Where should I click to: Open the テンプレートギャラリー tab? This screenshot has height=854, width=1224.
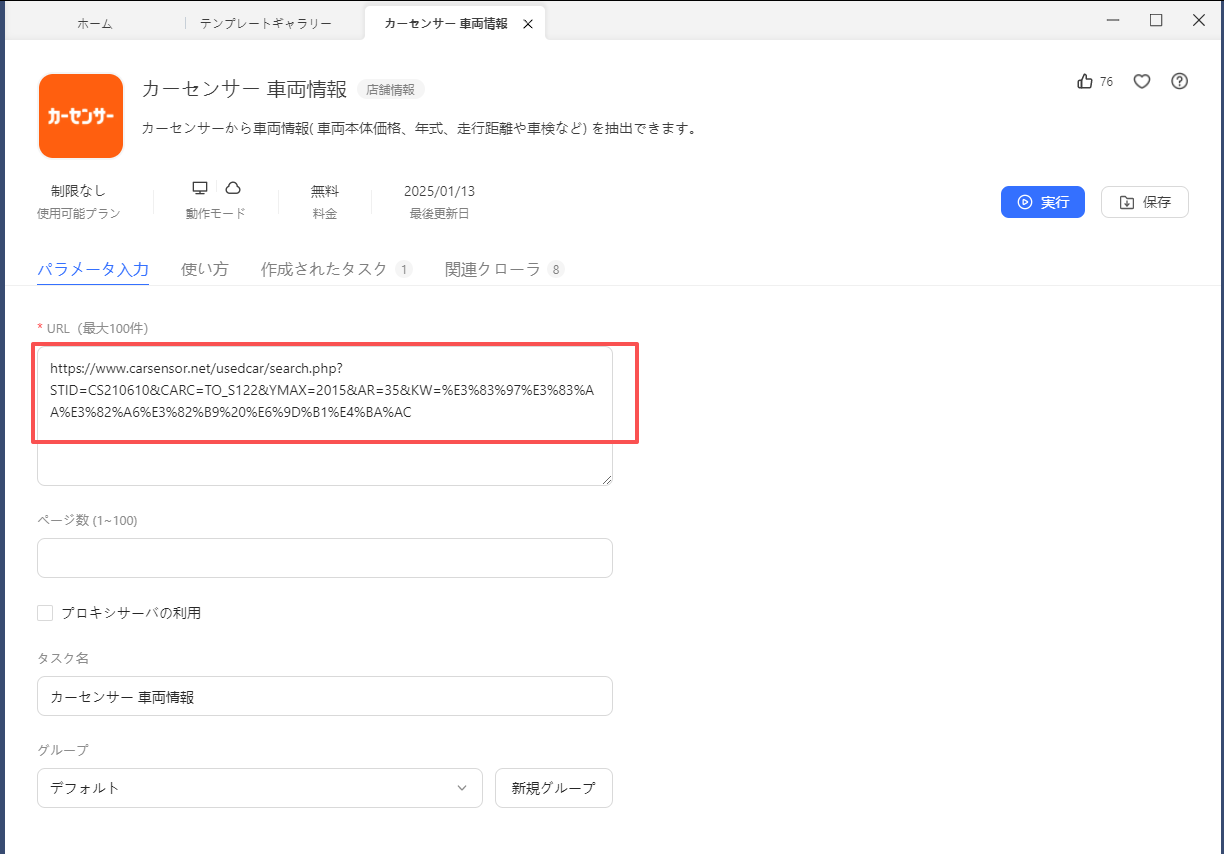[x=266, y=24]
